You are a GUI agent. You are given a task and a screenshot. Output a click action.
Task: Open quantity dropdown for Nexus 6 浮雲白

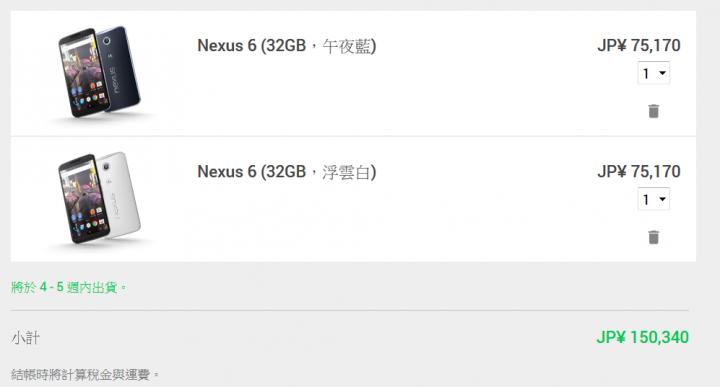(x=654, y=199)
